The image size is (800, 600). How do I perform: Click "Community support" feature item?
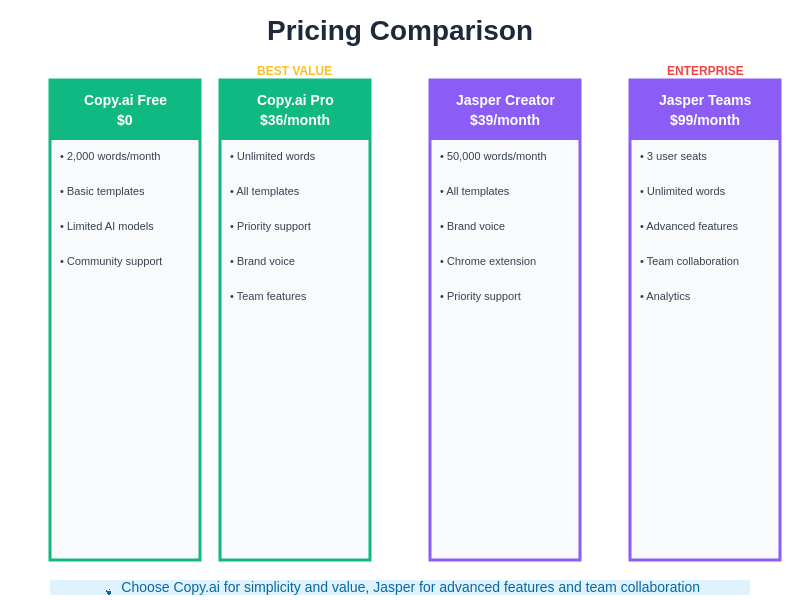(x=114, y=261)
